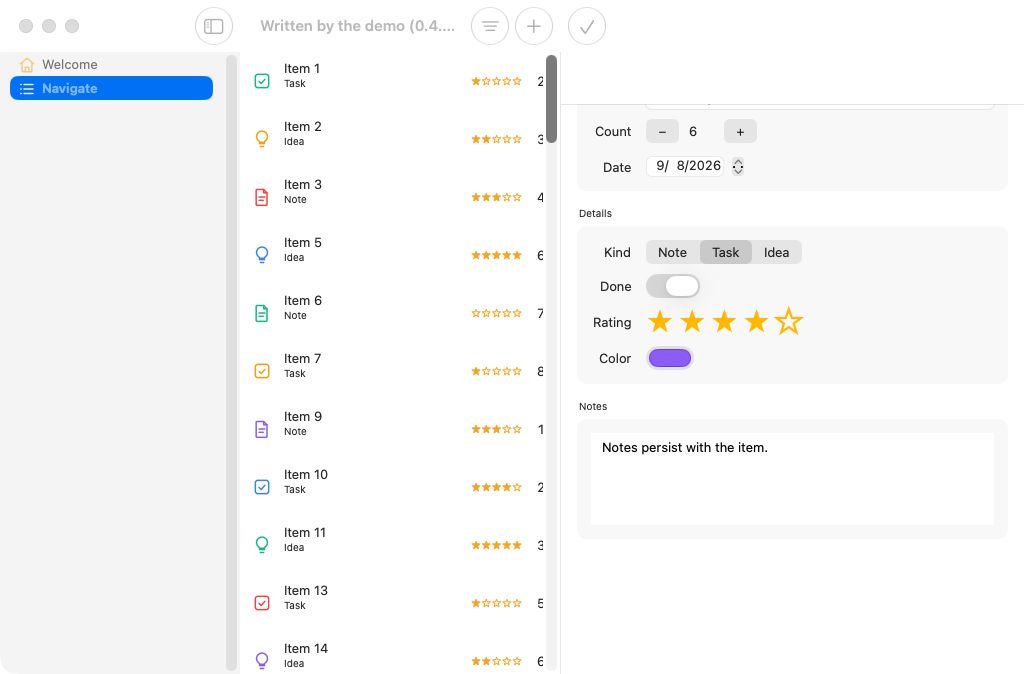Set rating to two stars in Details
The width and height of the screenshot is (1024, 674).
(692, 321)
